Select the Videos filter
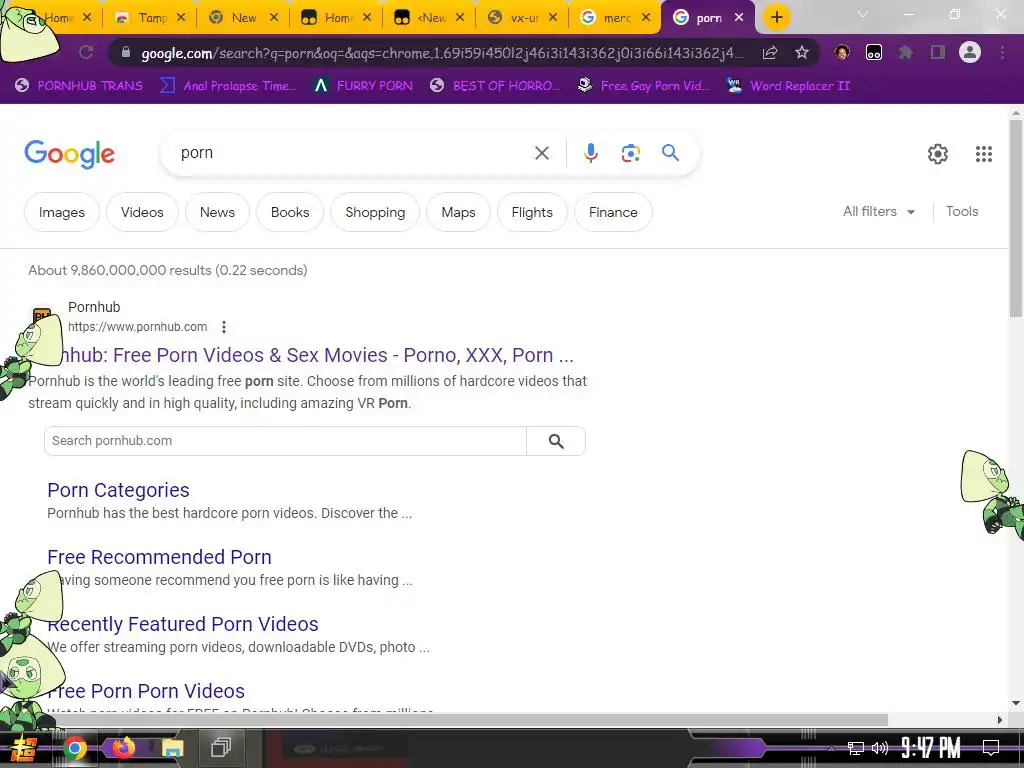 pos(142,212)
